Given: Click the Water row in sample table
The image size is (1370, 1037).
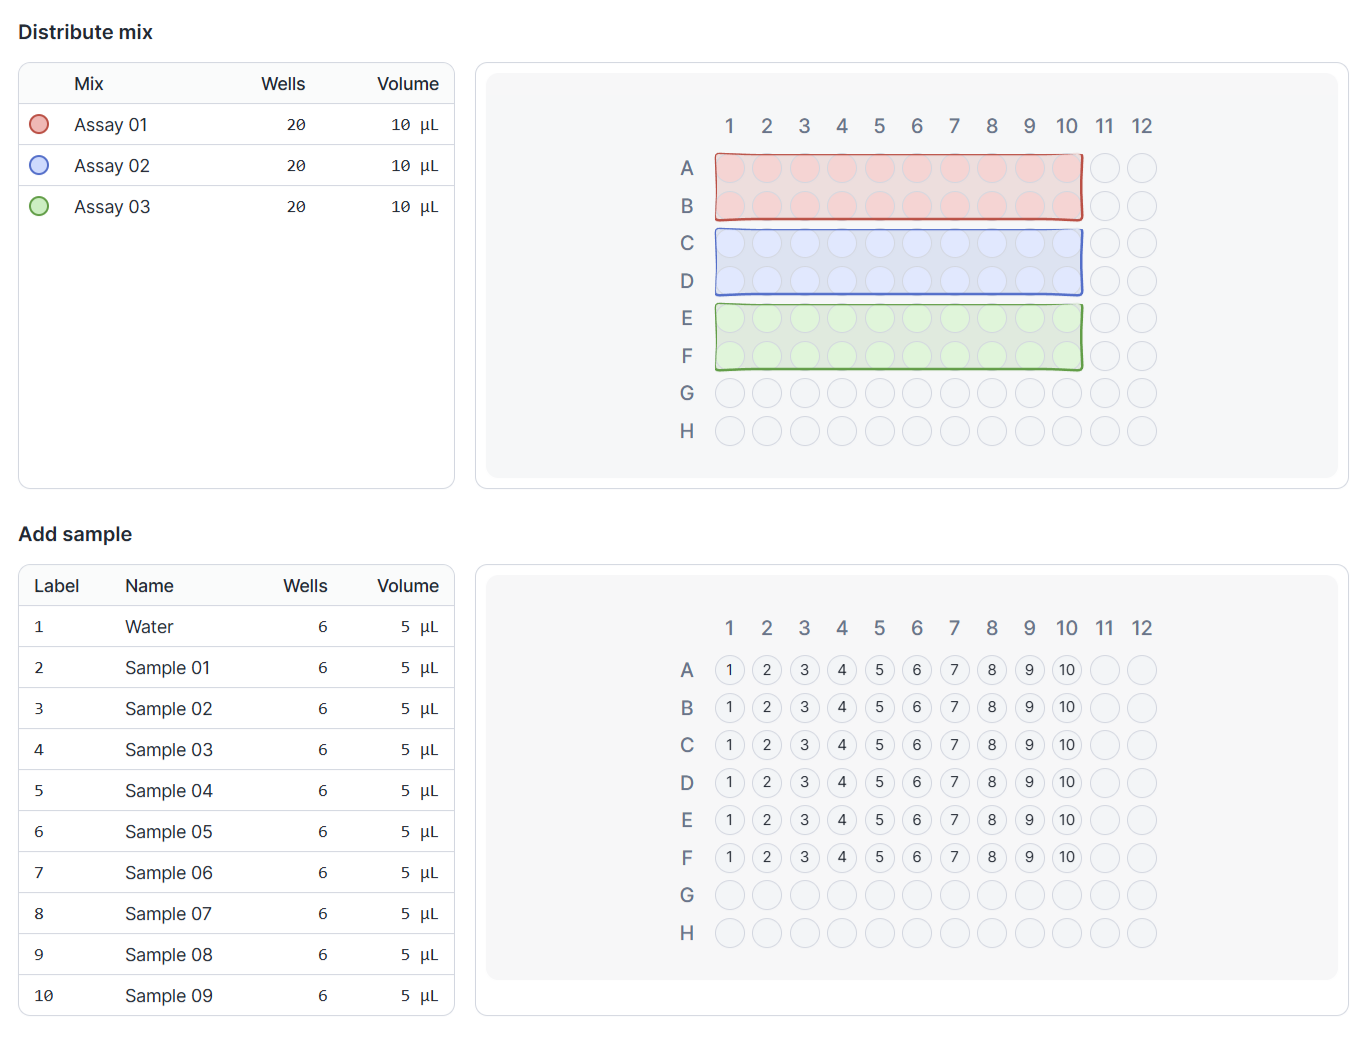Looking at the screenshot, I should click(x=236, y=627).
